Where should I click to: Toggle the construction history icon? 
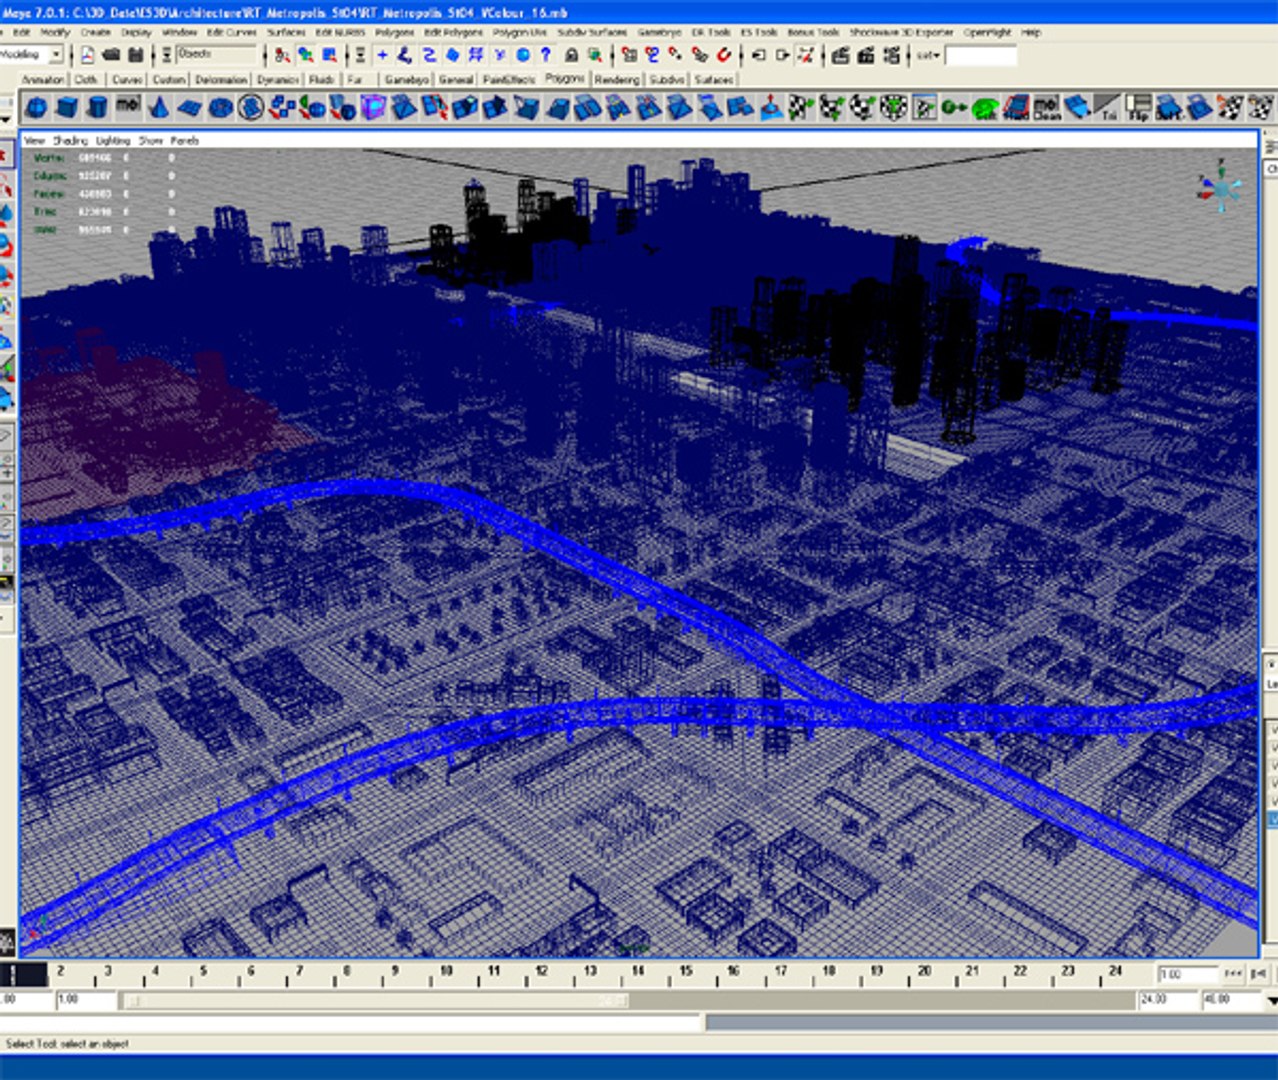point(805,55)
